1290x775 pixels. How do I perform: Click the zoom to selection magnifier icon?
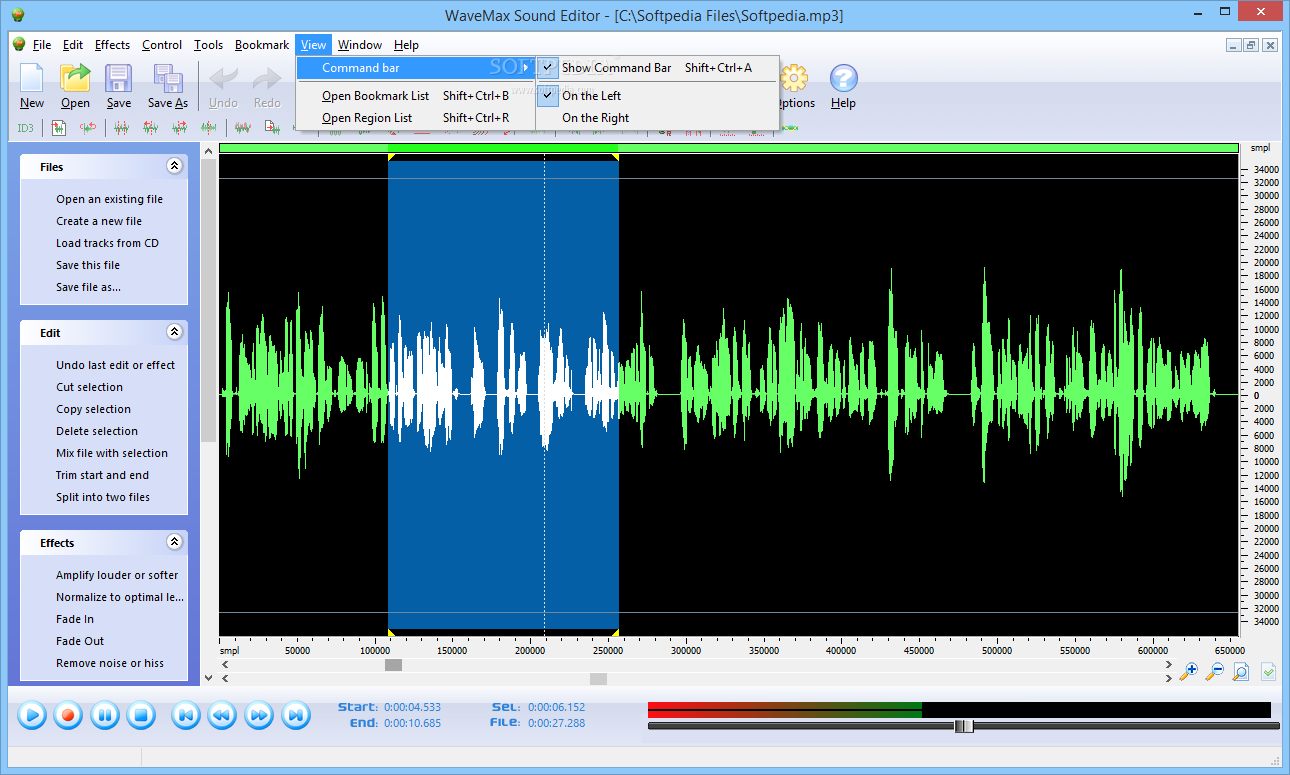tap(1241, 672)
